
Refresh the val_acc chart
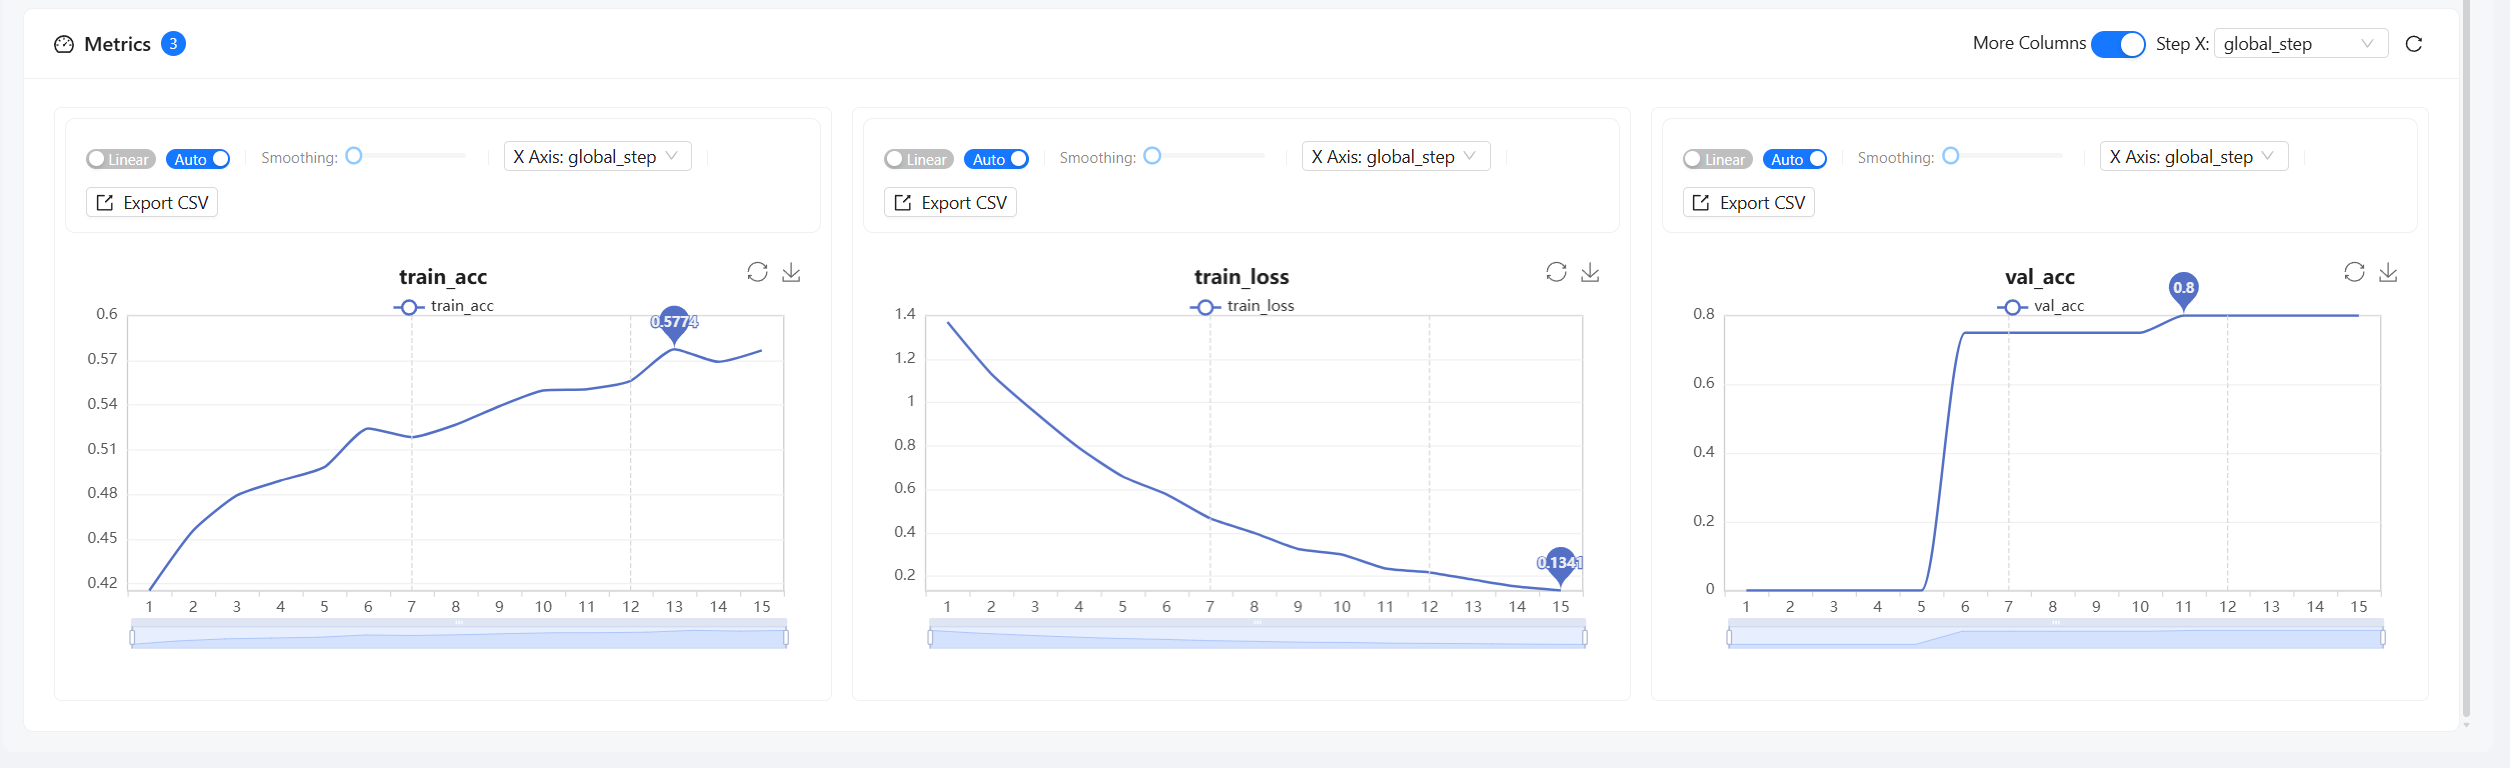2354,271
